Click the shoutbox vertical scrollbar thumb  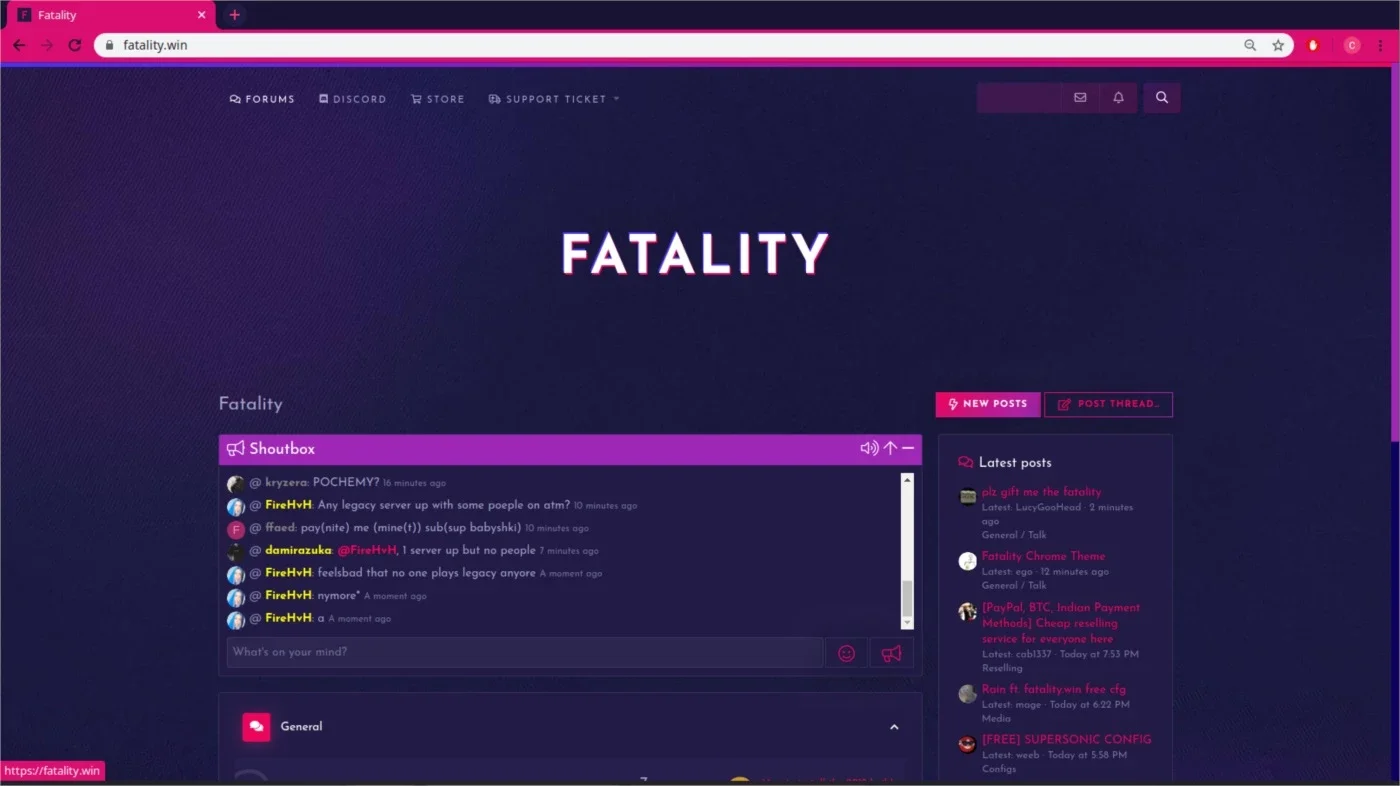(907, 598)
